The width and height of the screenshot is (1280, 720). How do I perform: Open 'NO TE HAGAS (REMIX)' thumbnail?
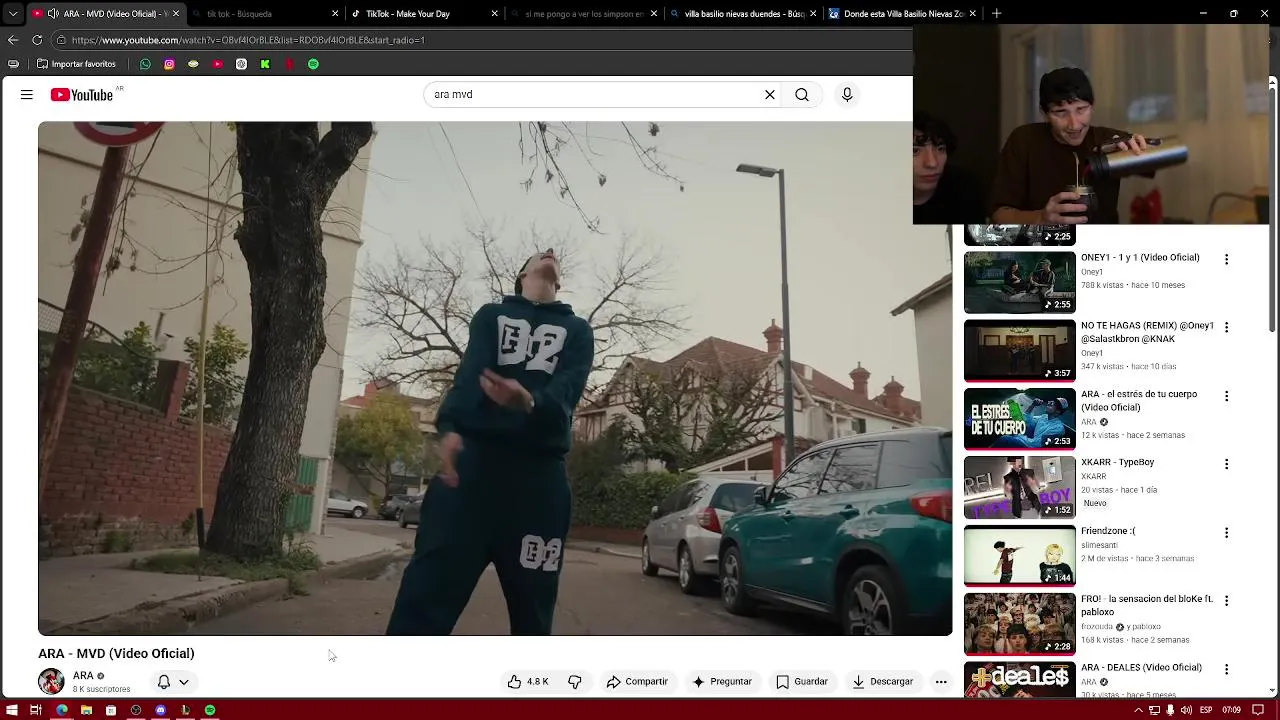tap(1019, 350)
